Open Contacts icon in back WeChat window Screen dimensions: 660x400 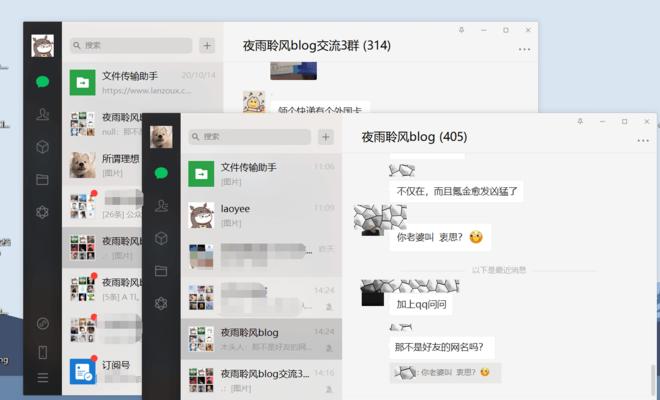click(43, 114)
